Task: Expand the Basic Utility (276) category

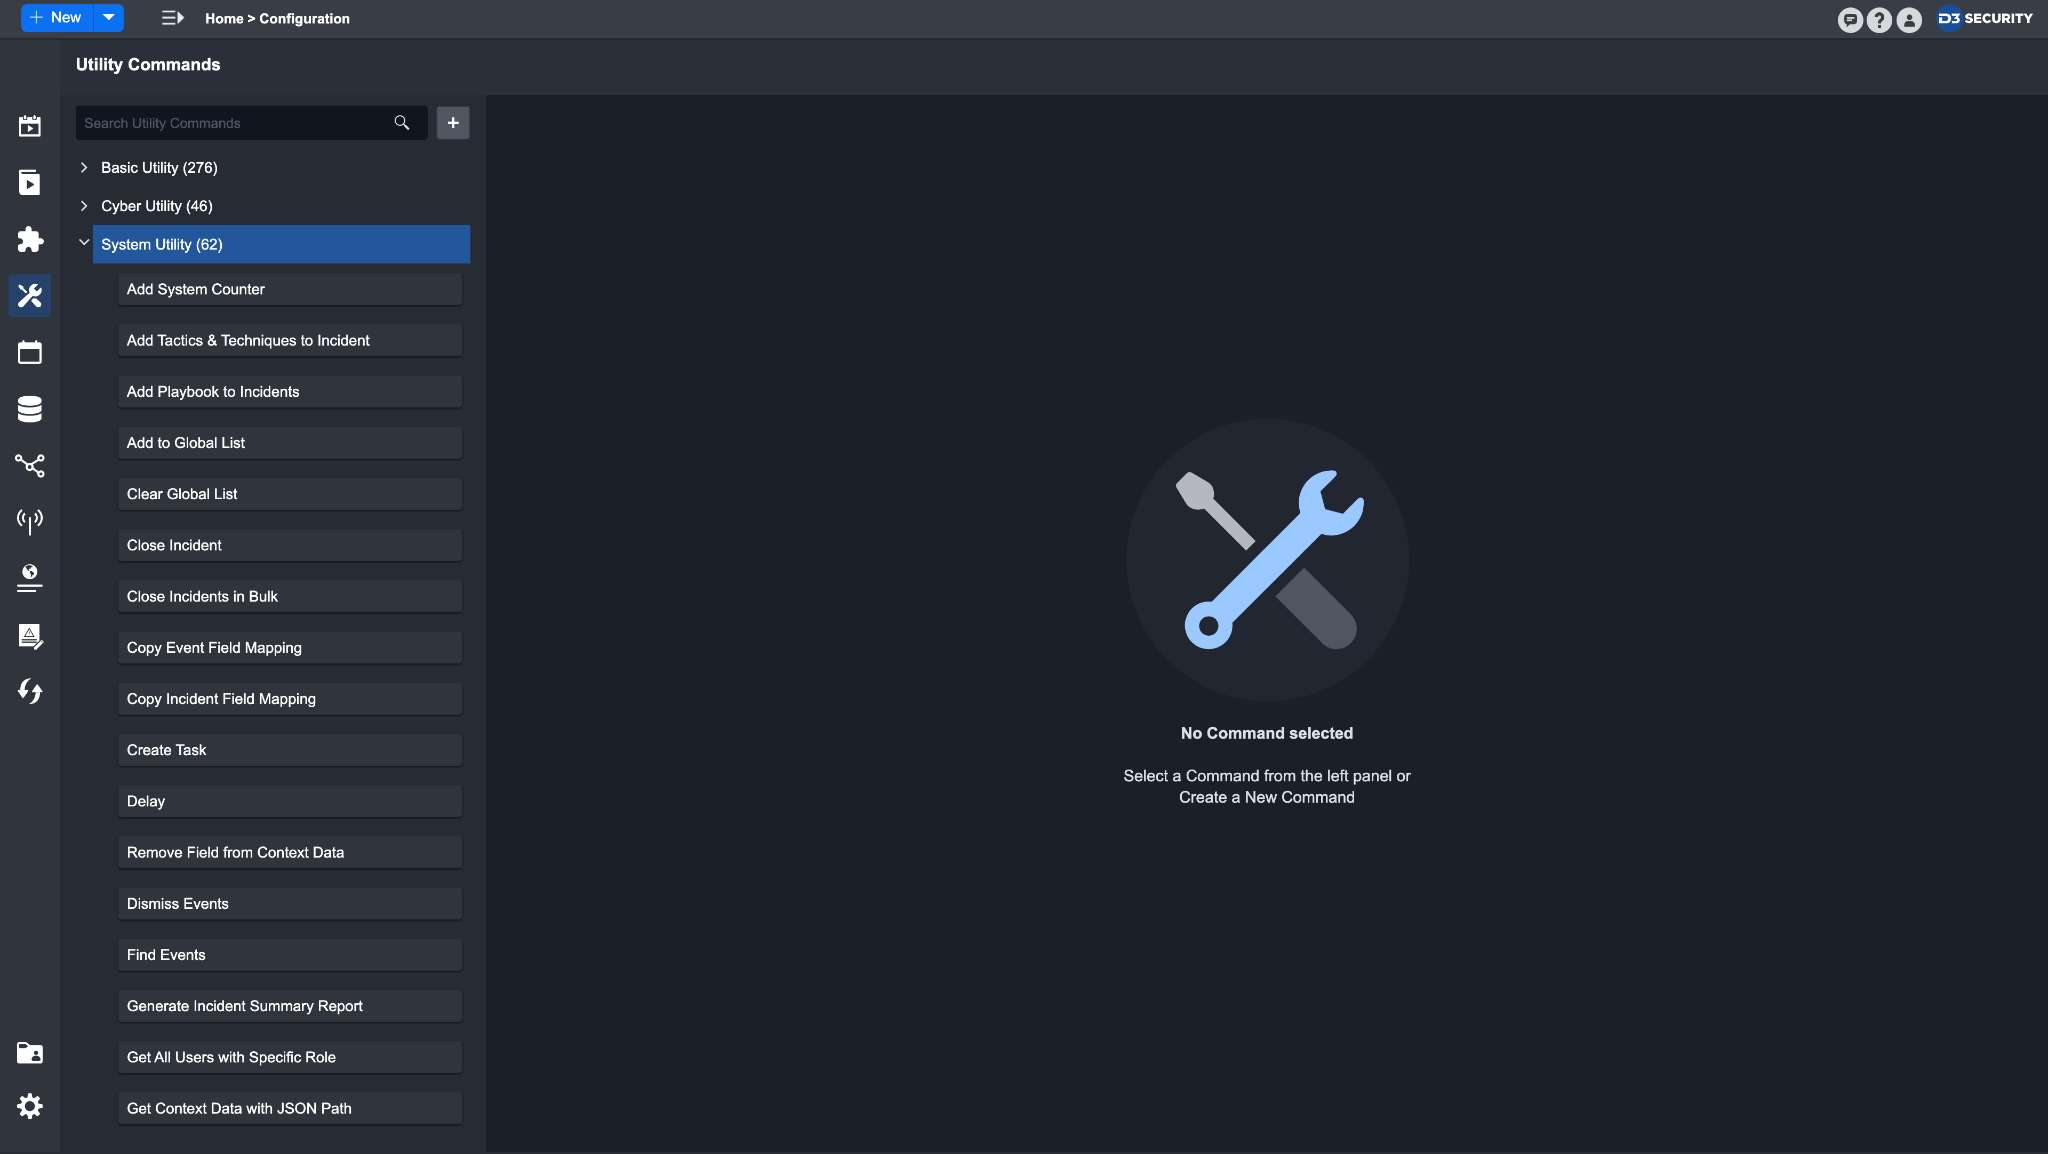Action: (84, 168)
